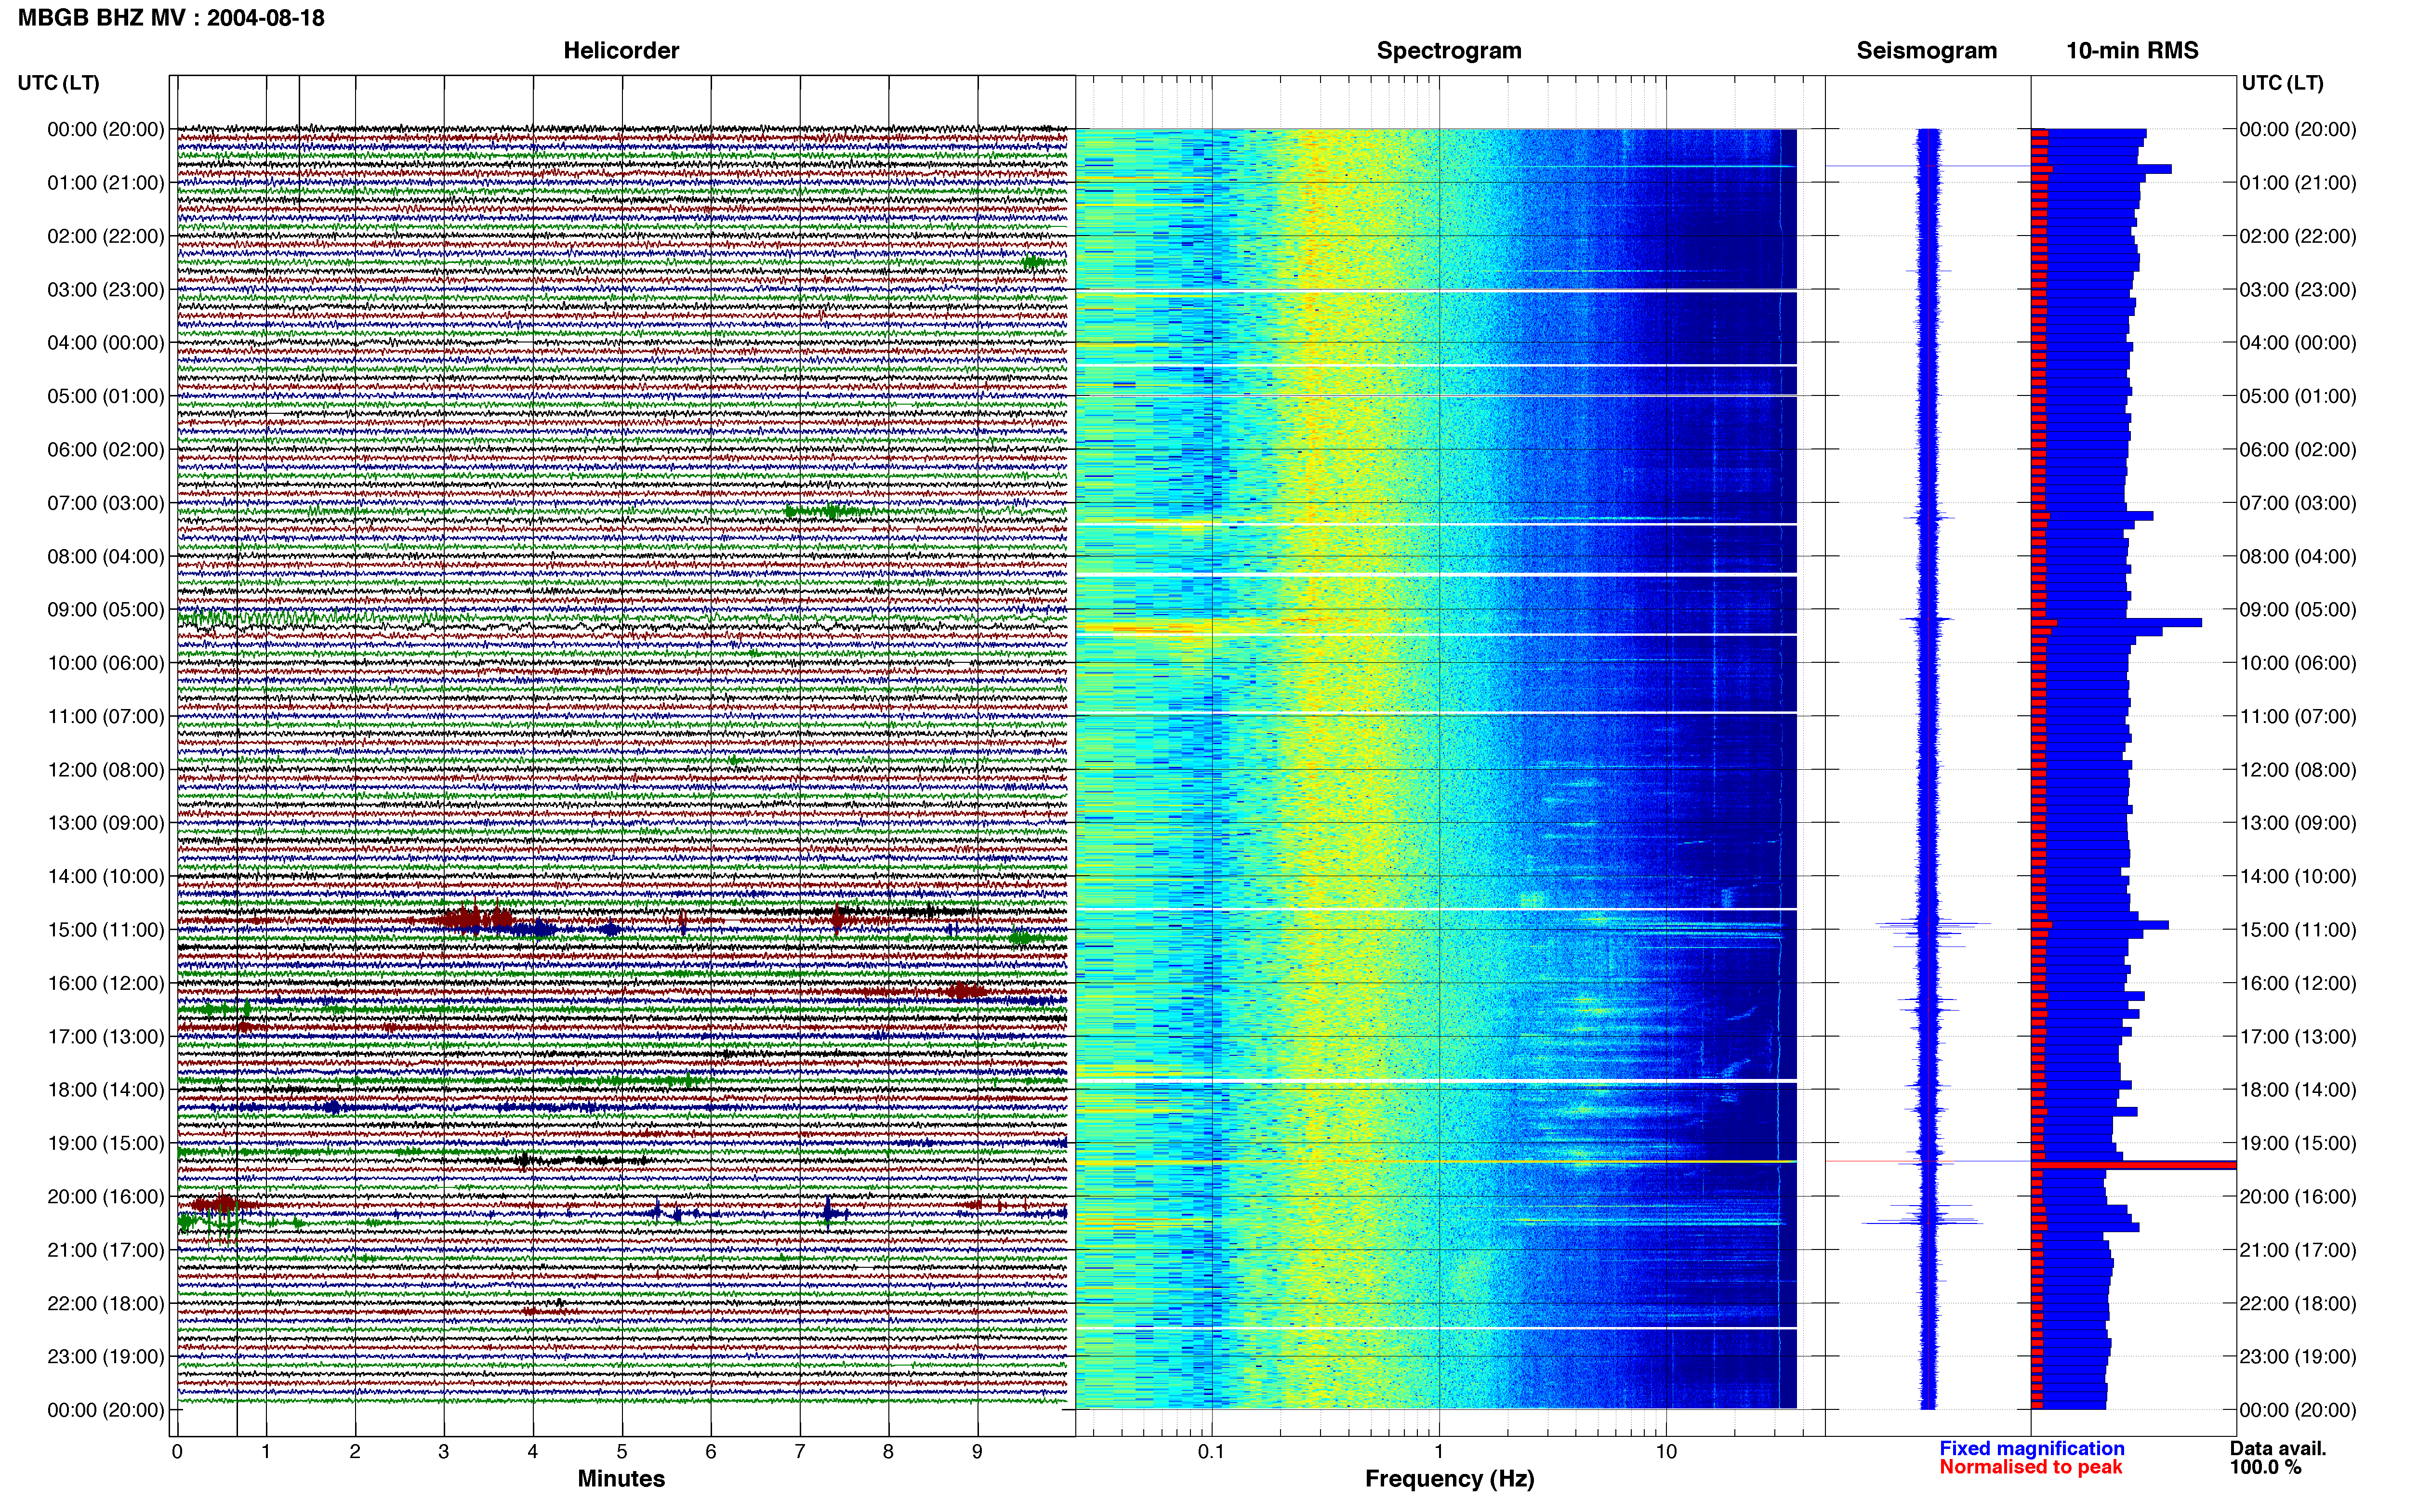Click the 'Frequency (Hz)' x-axis label

(x=1449, y=1479)
